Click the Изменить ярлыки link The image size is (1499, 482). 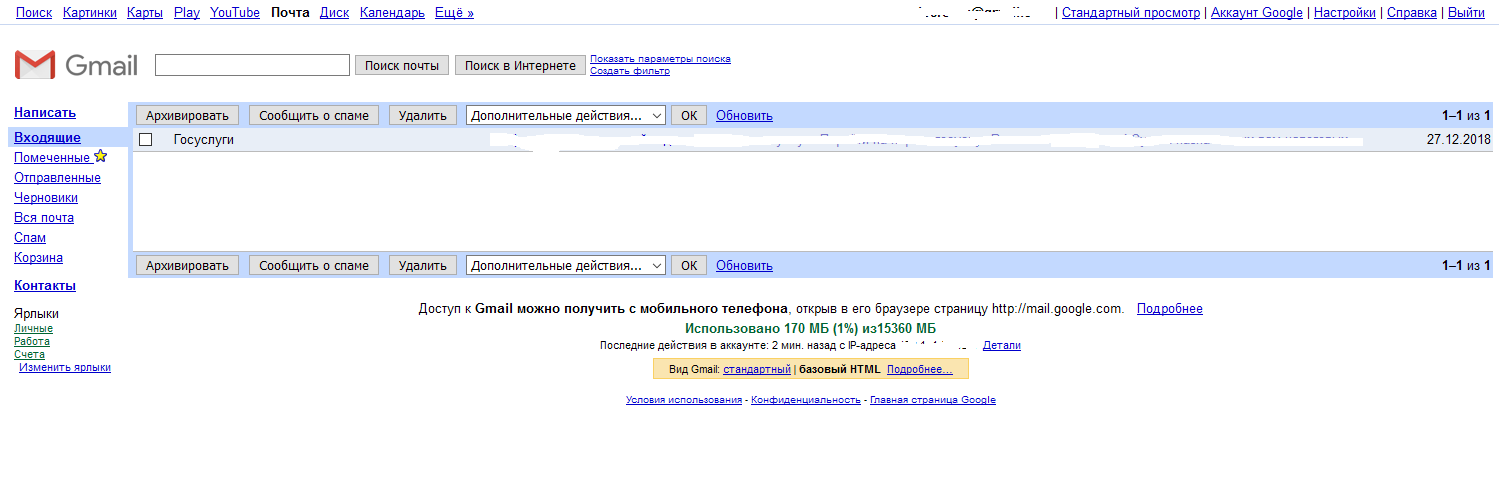point(65,367)
